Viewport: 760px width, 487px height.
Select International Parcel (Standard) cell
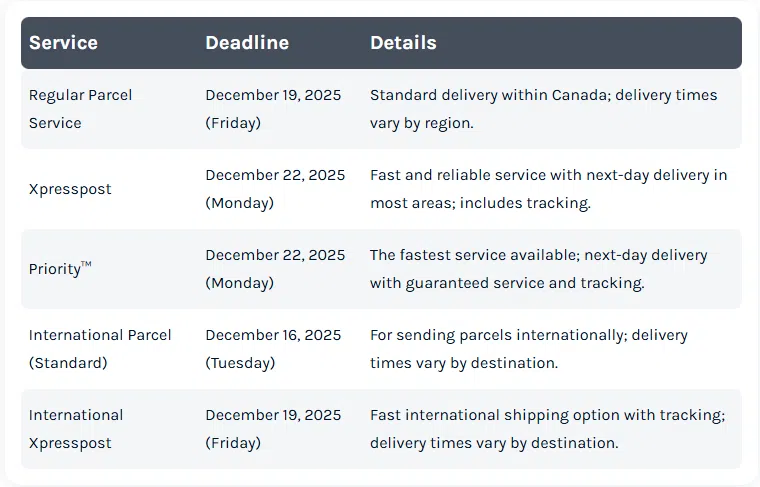[x=100, y=349]
